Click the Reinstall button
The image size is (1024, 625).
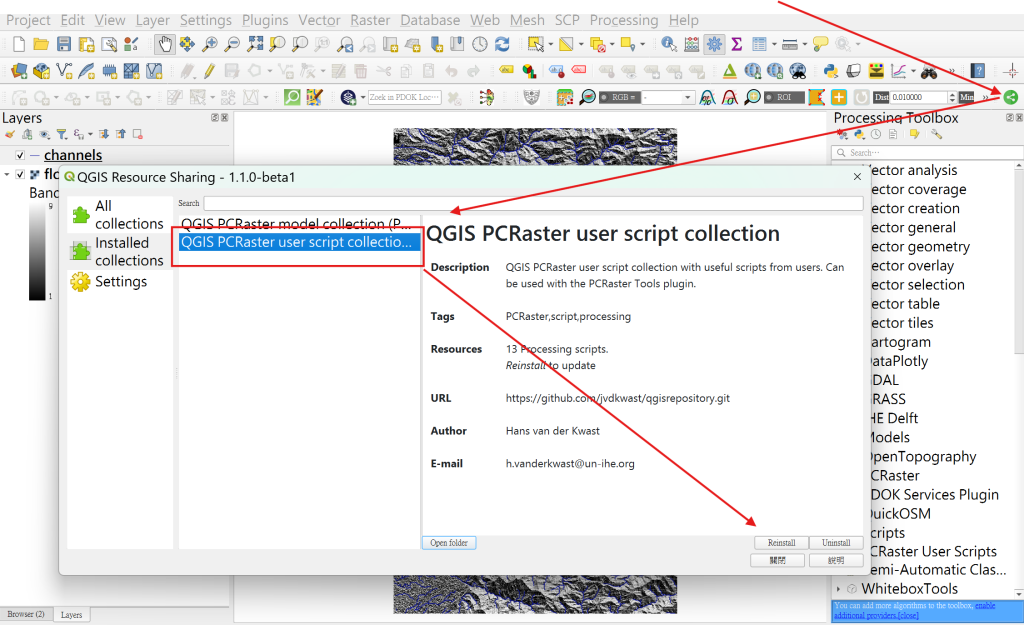(781, 543)
